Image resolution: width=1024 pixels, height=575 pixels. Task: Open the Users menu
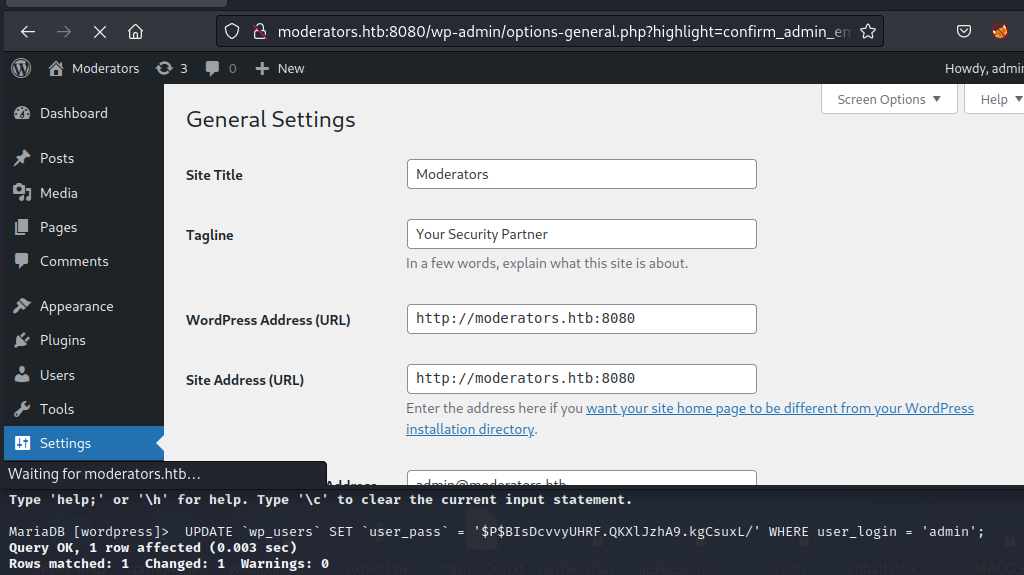(57, 375)
